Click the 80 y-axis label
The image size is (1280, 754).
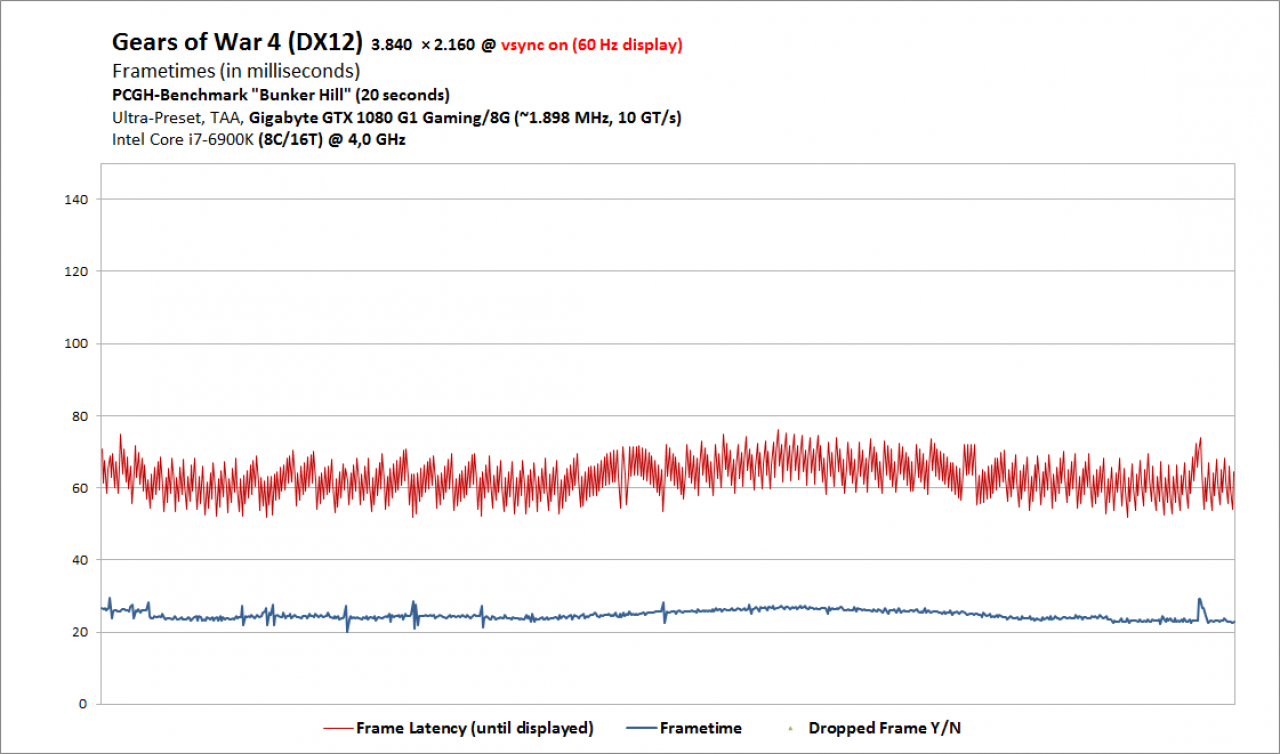(x=80, y=416)
